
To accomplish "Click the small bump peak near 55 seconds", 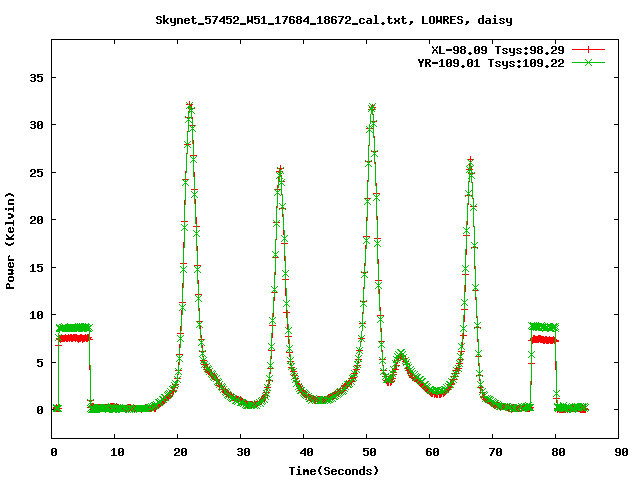I will click(401, 353).
